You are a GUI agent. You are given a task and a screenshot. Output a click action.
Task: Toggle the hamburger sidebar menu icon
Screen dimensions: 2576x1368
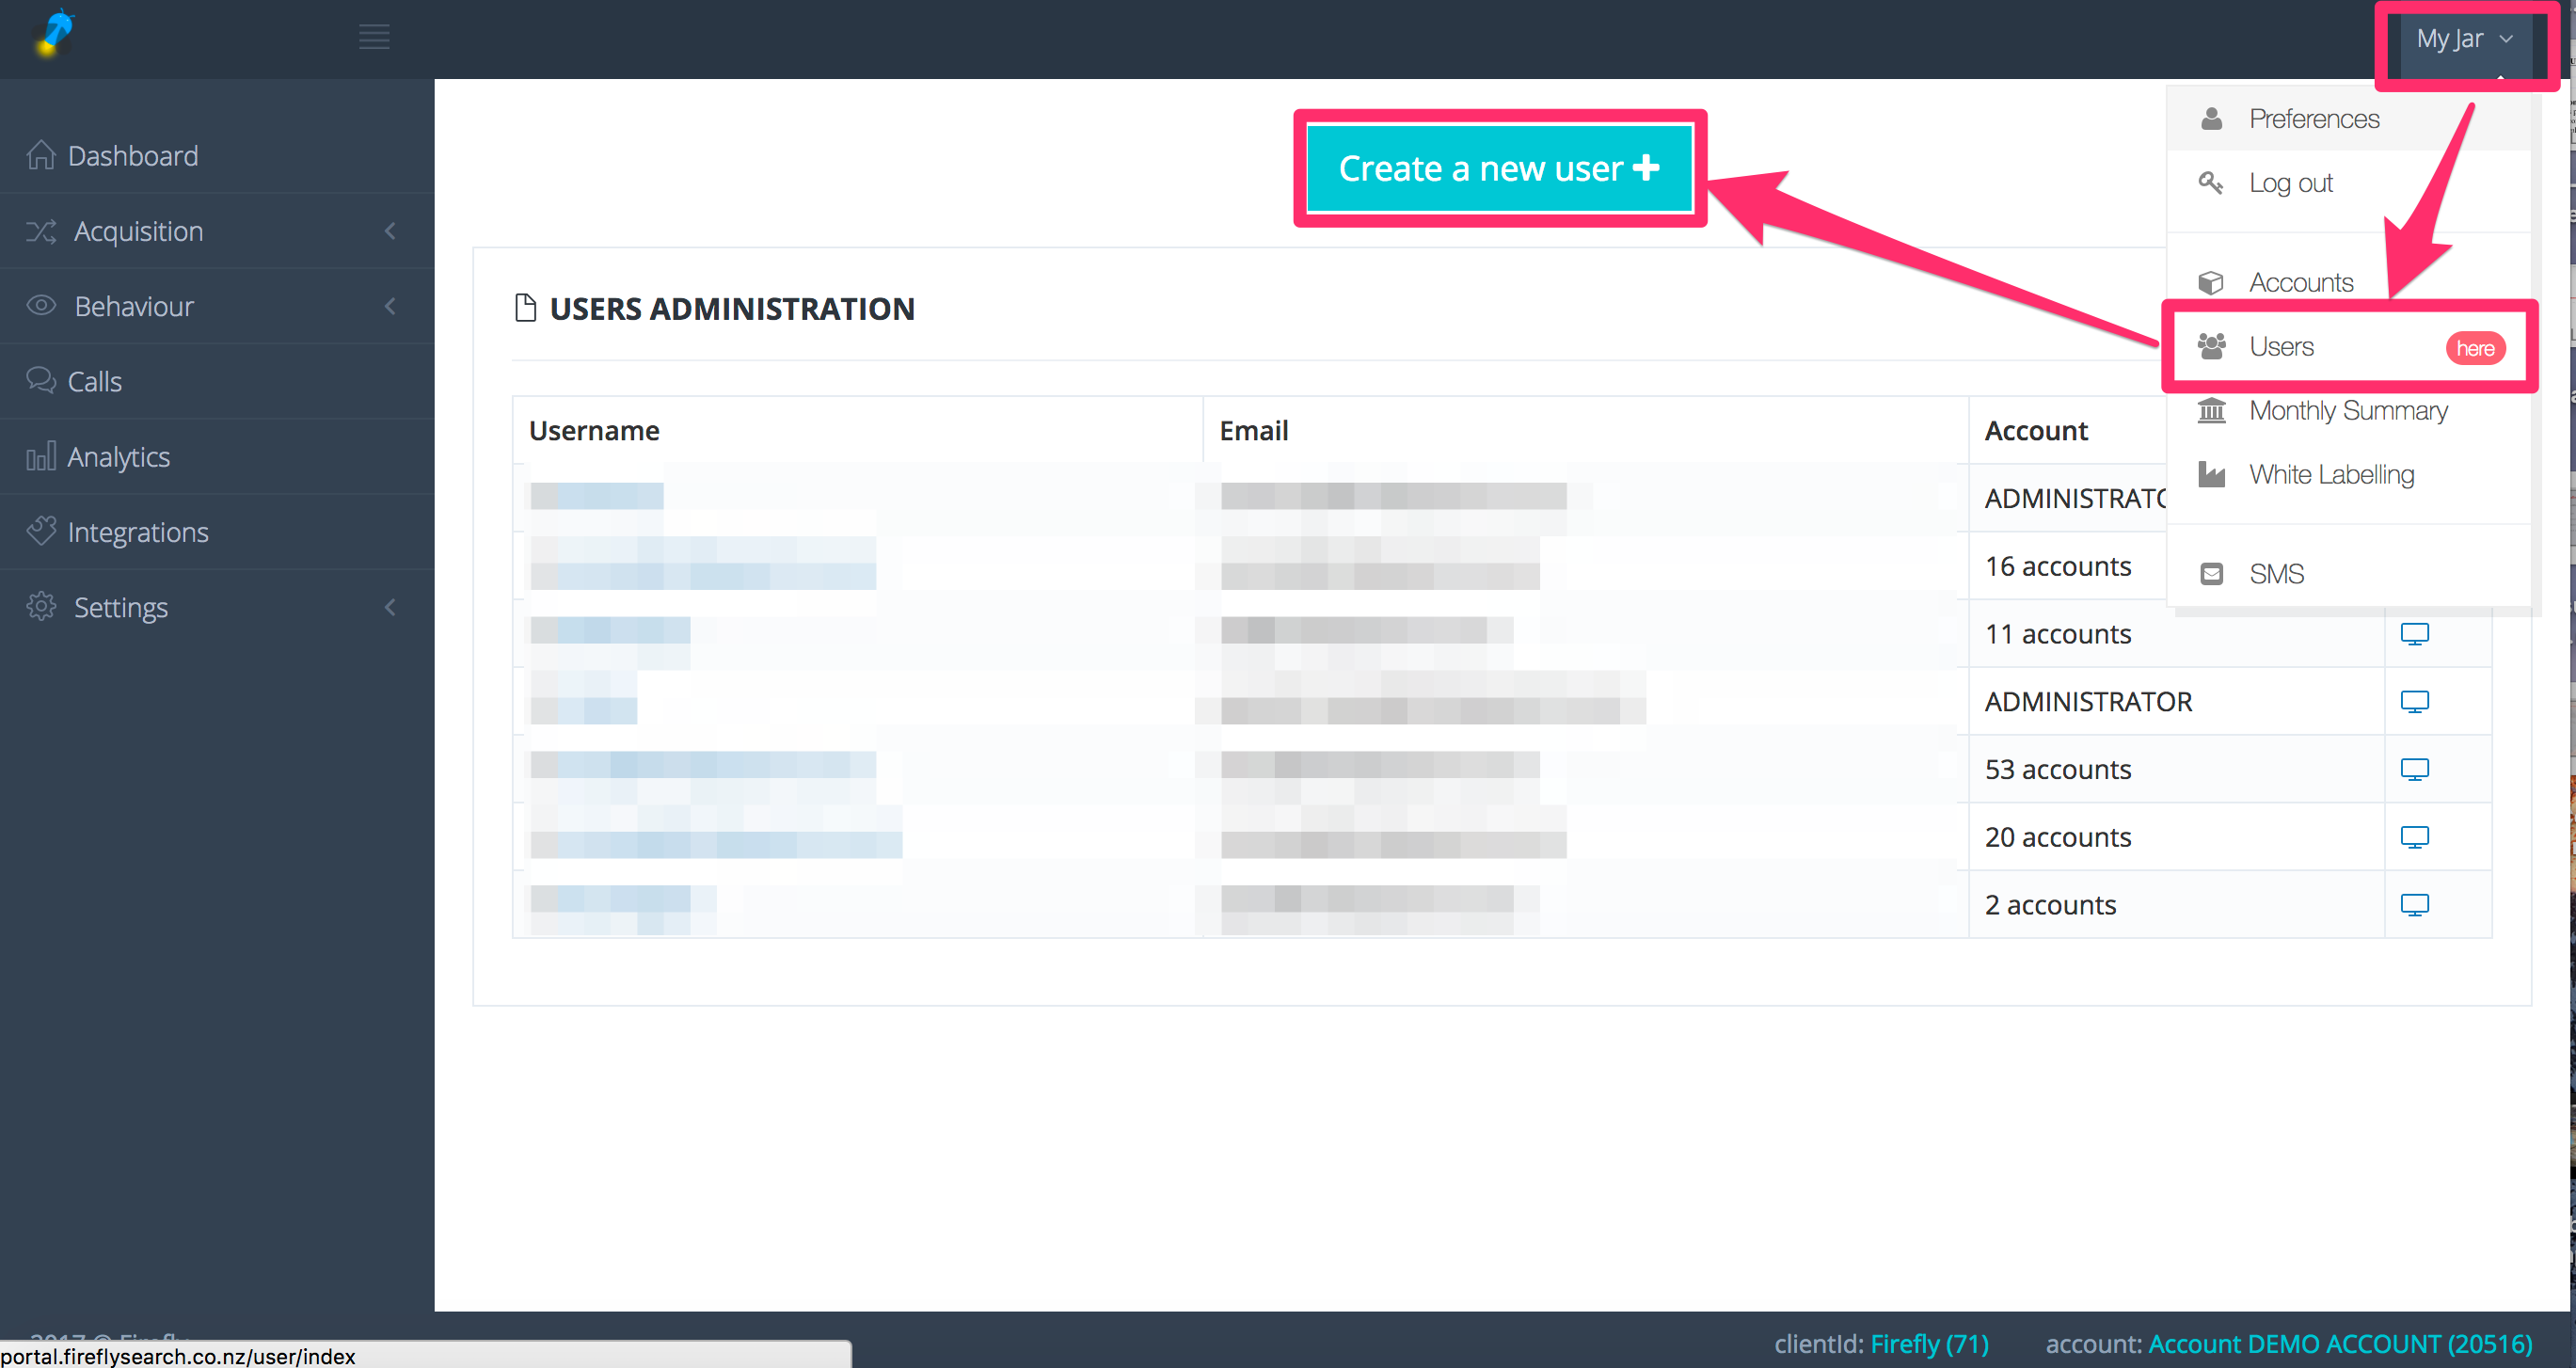(374, 37)
